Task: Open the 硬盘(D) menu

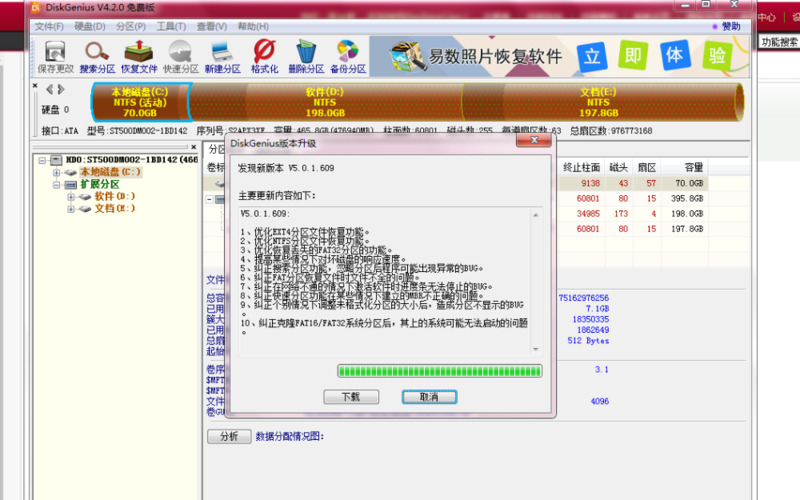Action: click(90, 27)
